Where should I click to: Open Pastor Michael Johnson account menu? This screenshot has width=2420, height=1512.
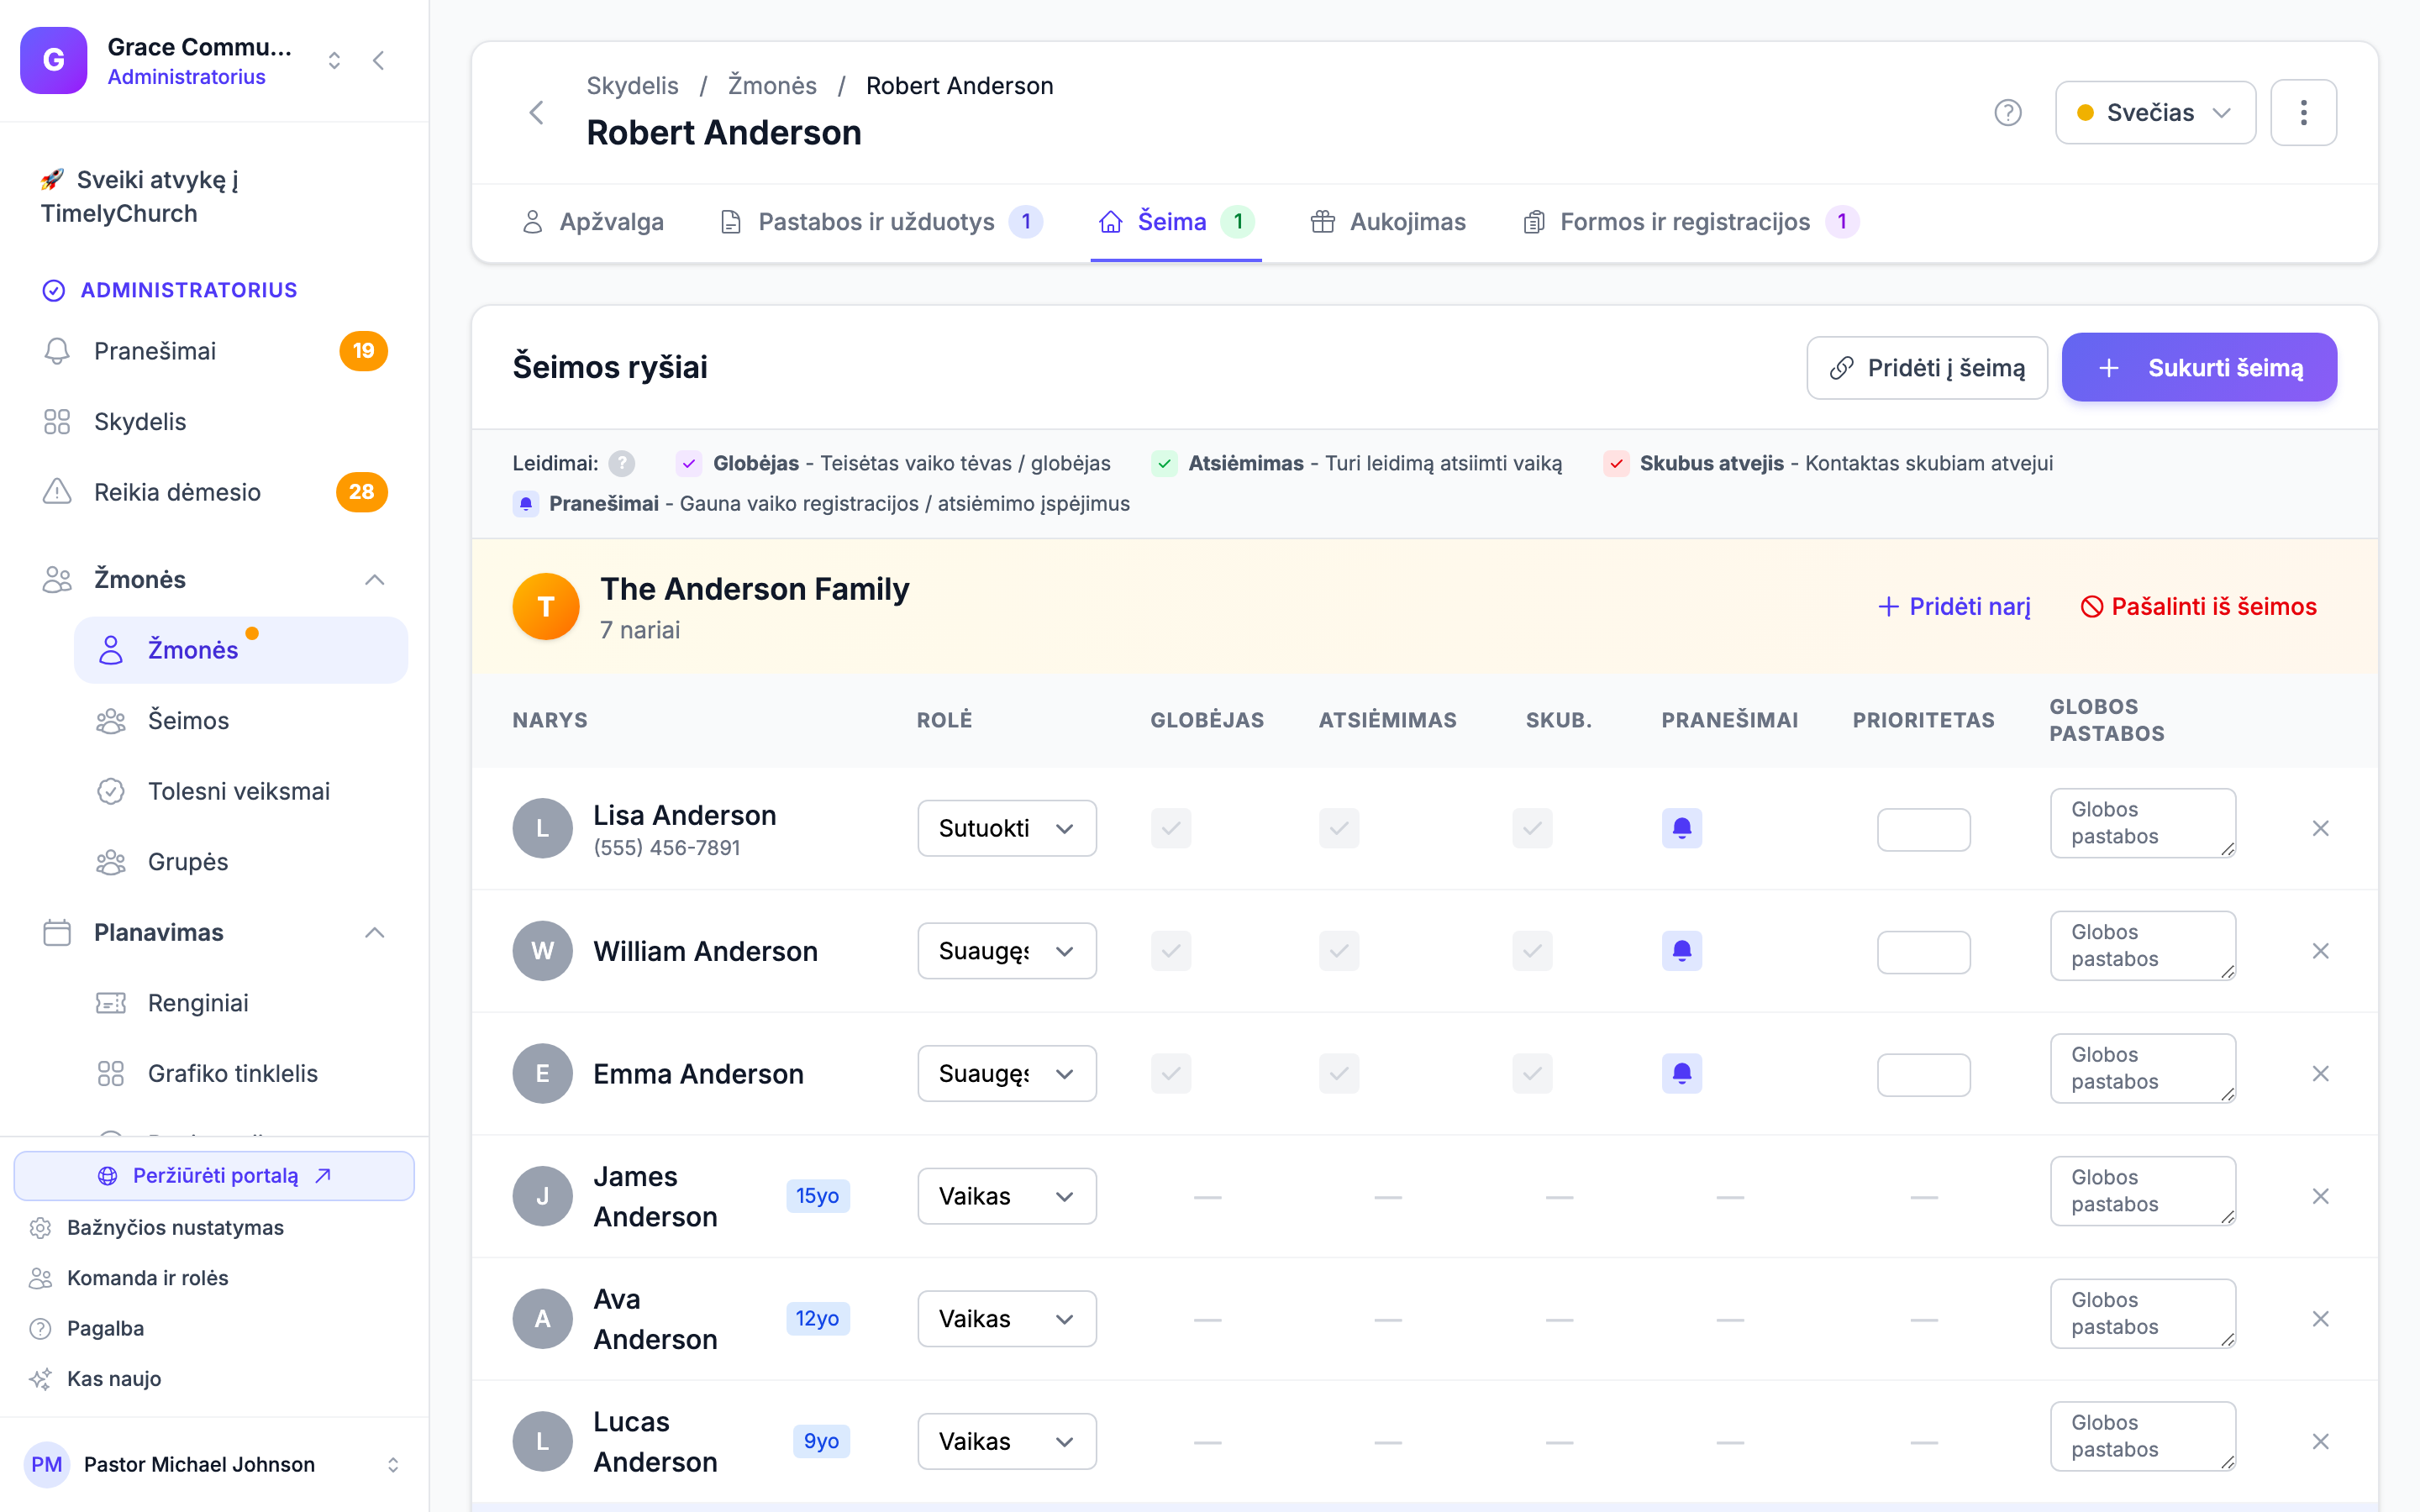coord(214,1465)
